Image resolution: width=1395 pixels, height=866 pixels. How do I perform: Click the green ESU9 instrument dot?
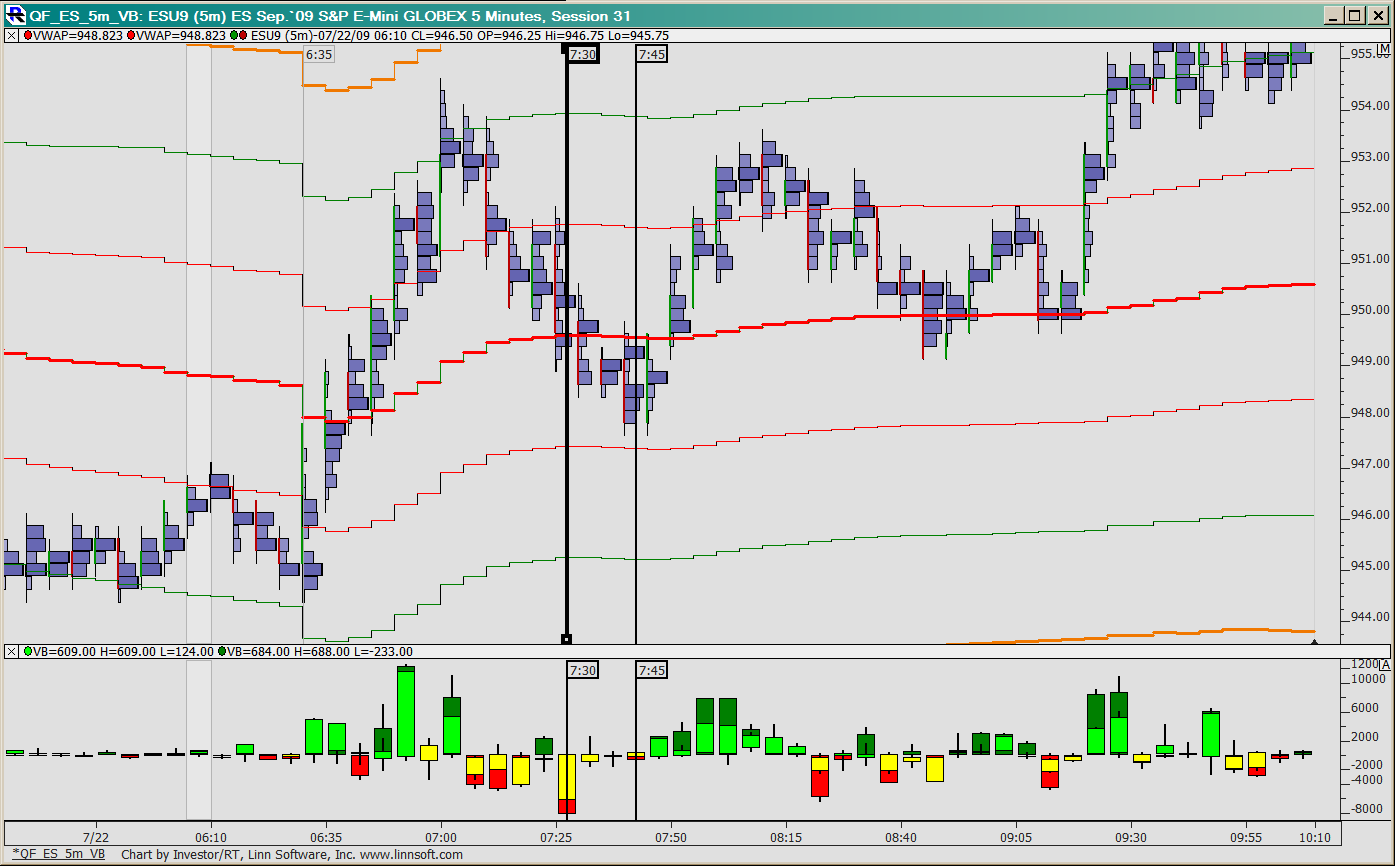pyautogui.click(x=232, y=36)
